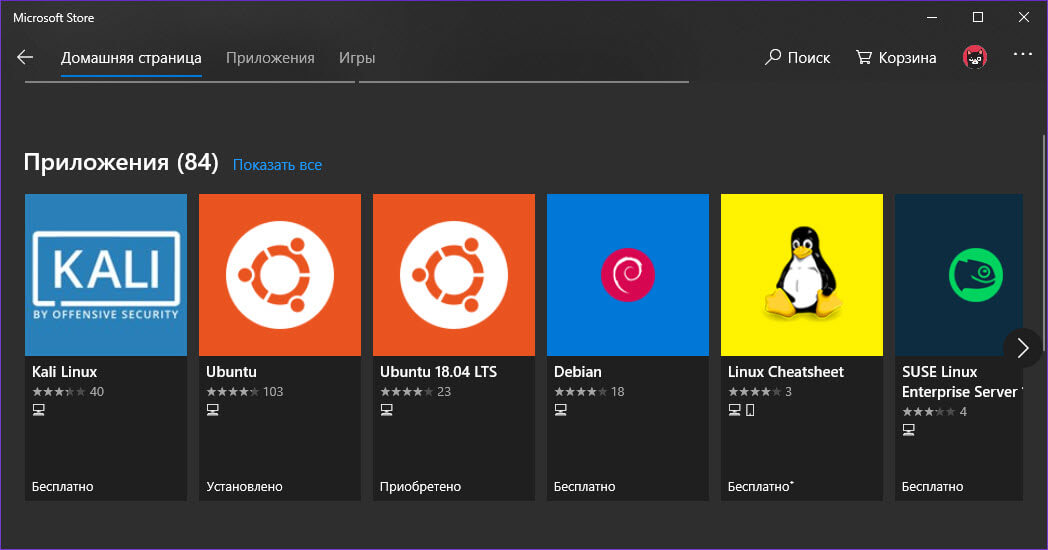
Task: Switch to the Домашняя страница tab
Action: coord(131,58)
